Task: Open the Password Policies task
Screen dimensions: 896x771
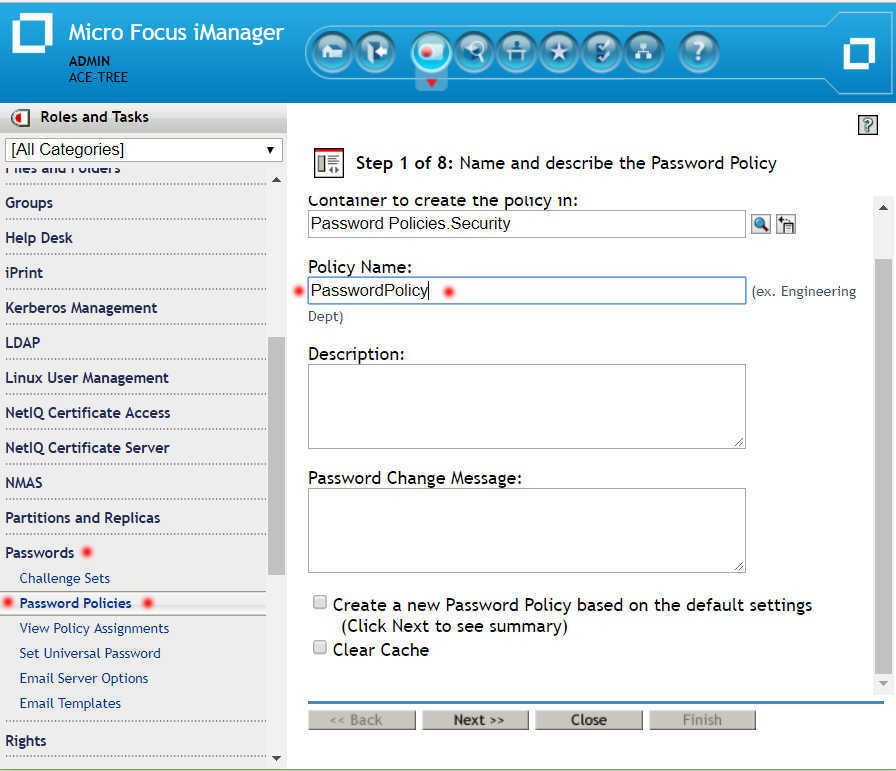Action: [x=75, y=603]
